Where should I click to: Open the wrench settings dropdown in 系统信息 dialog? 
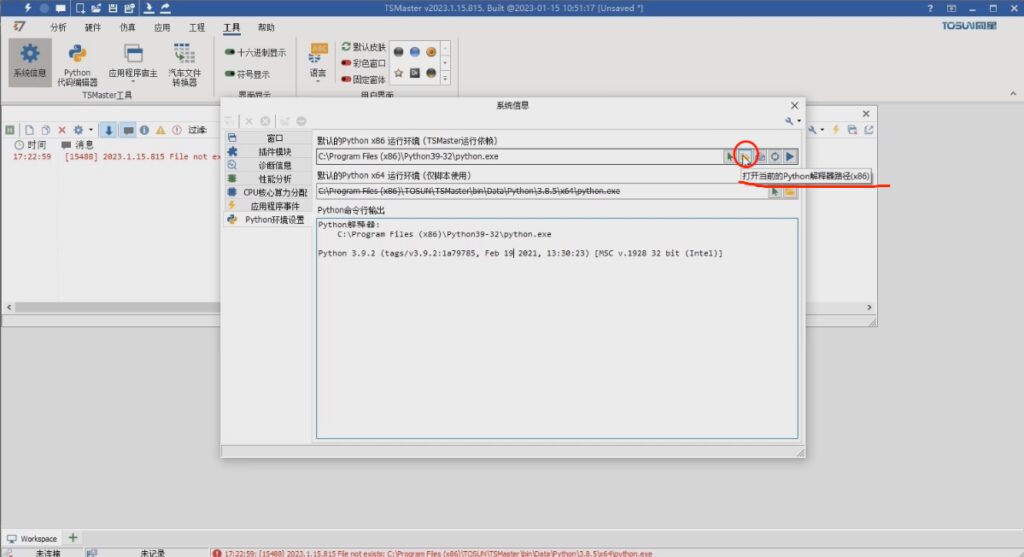[x=793, y=121]
